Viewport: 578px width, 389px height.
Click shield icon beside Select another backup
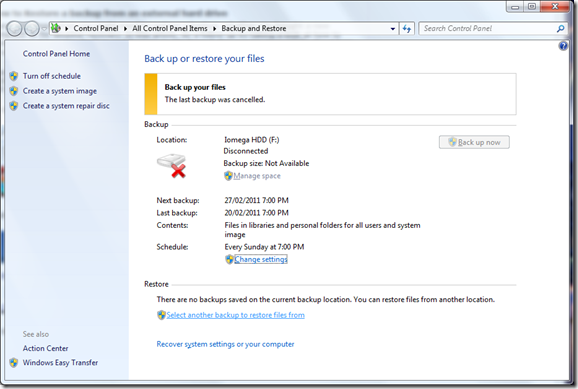pos(161,315)
